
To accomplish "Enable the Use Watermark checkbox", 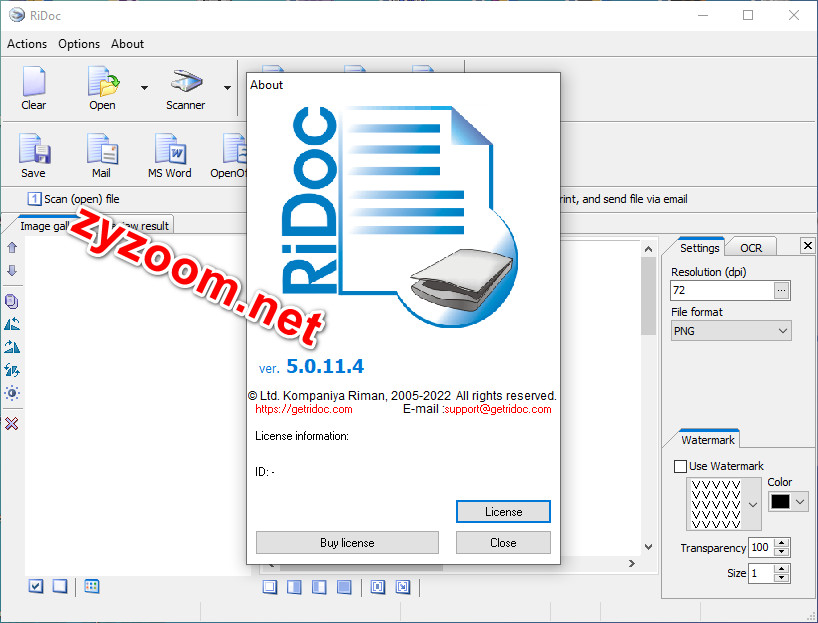I will click(680, 466).
